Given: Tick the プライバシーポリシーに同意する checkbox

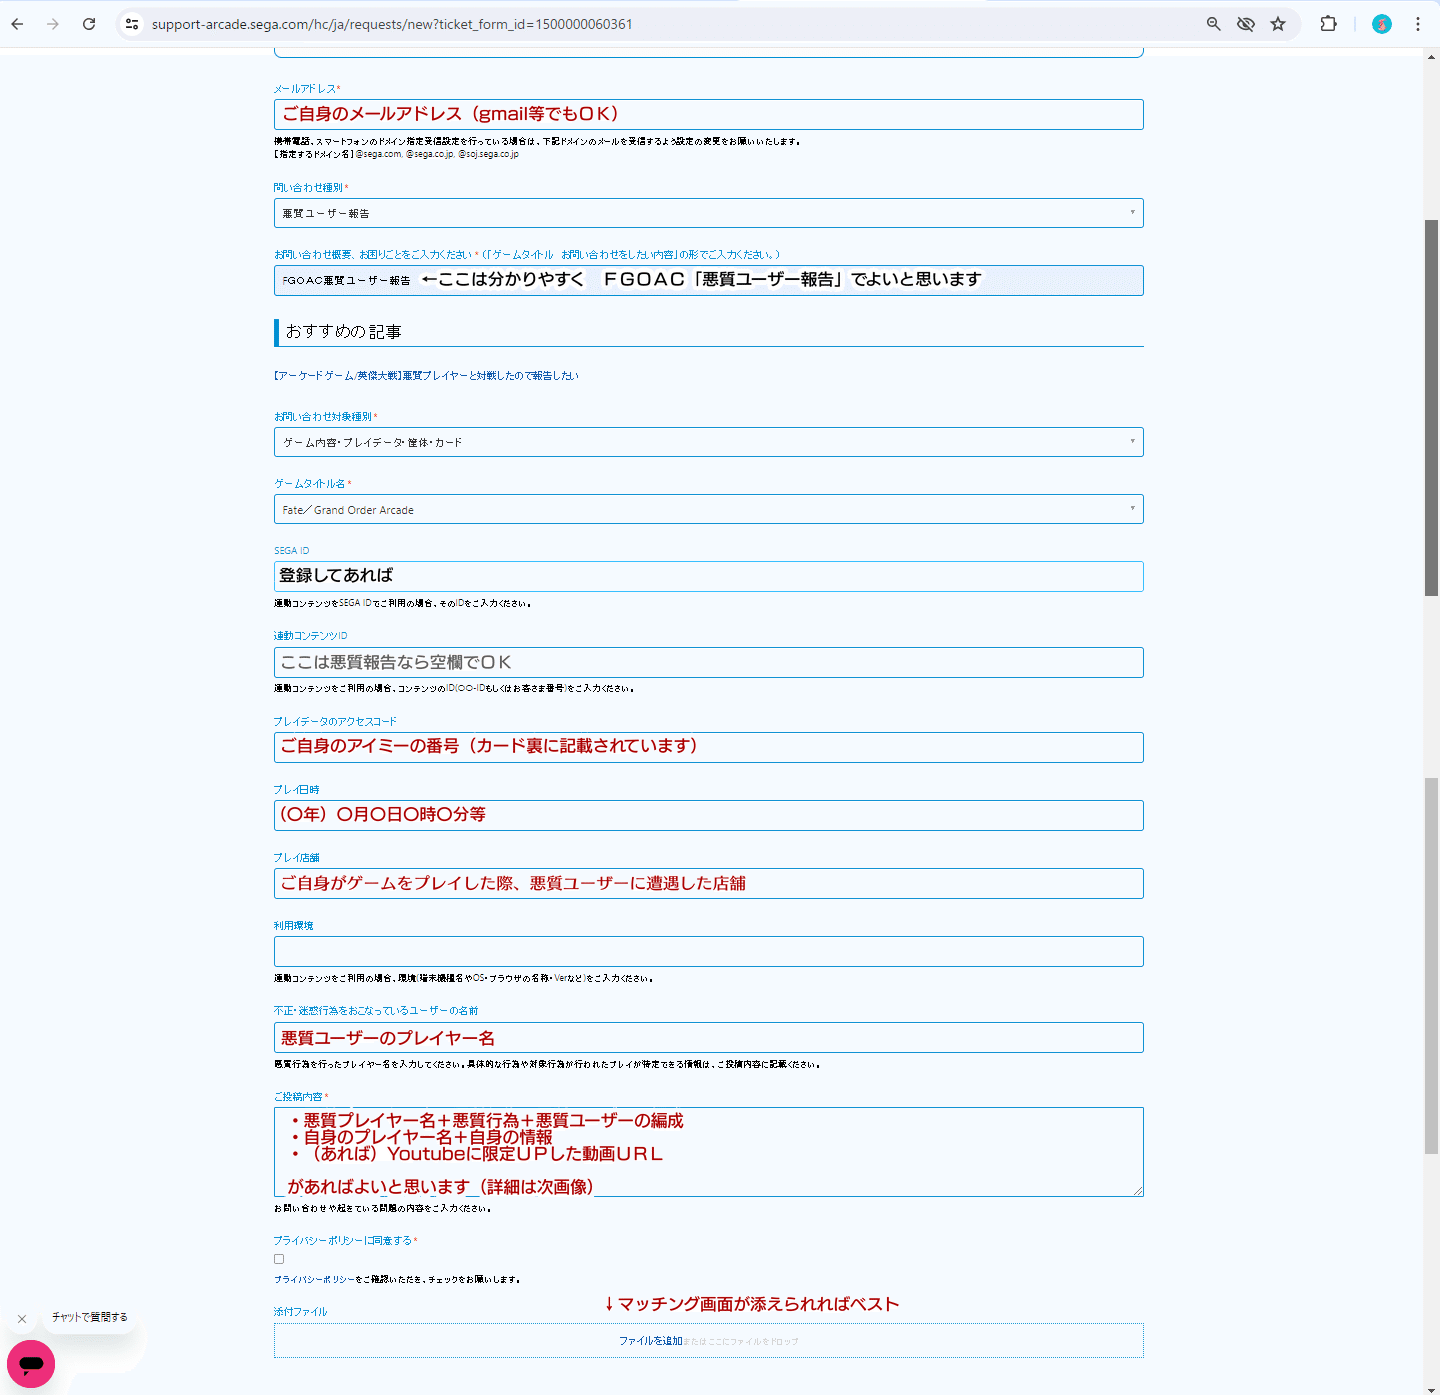Looking at the screenshot, I should point(279,1259).
